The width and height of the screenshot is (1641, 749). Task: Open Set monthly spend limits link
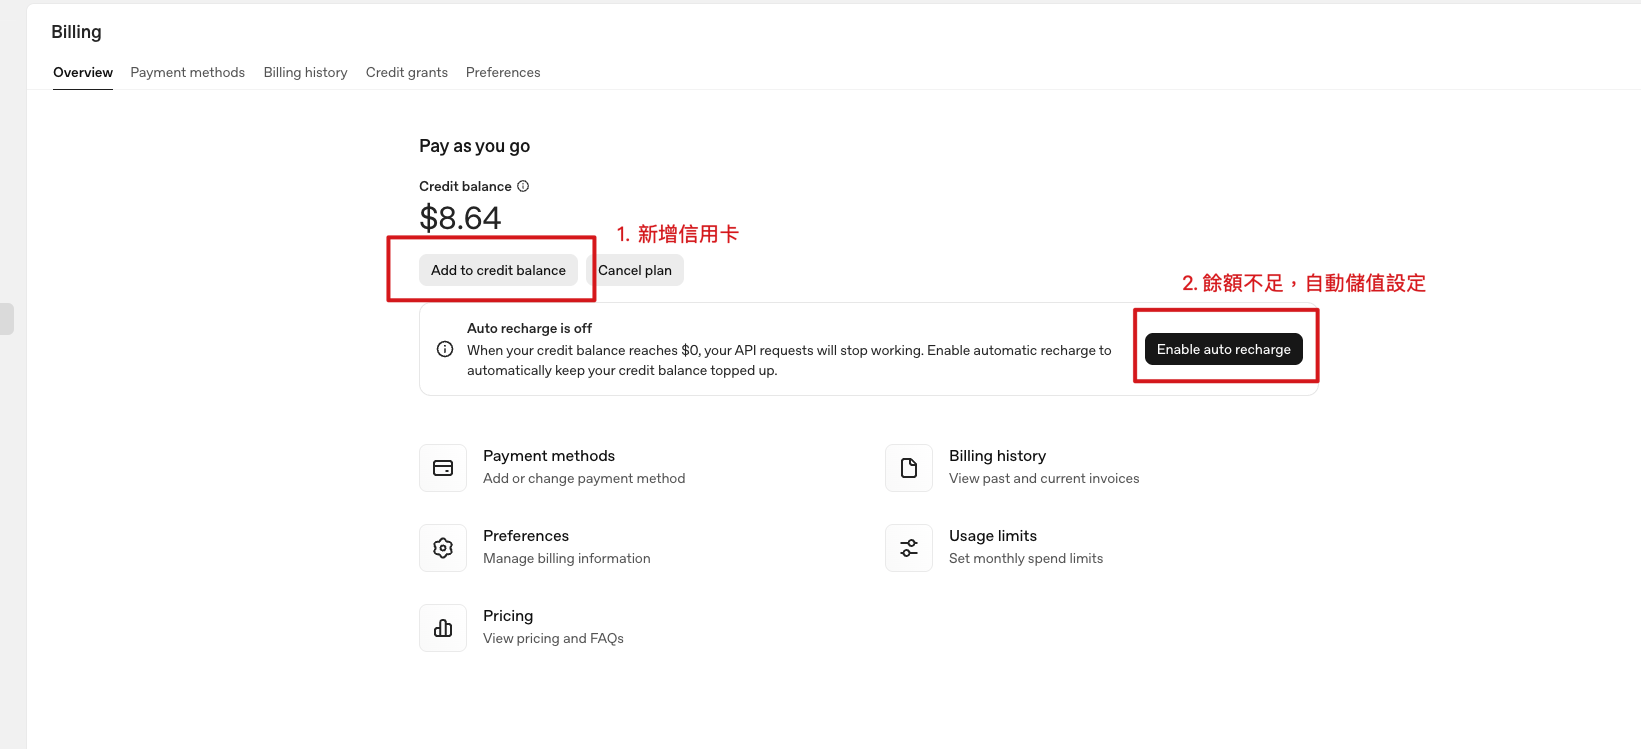[x=1025, y=559]
